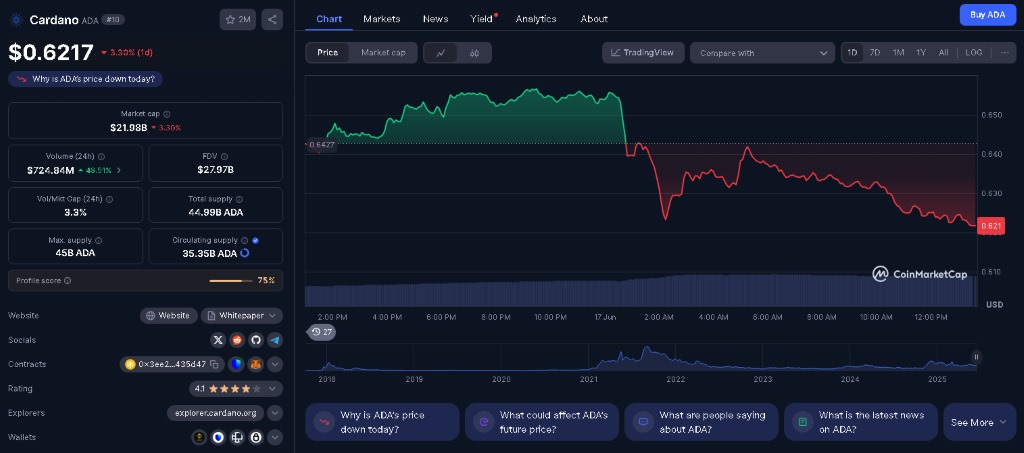Open Cardano's Reddit social link
Viewport: 1024px width, 453px height.
pyautogui.click(x=237, y=340)
